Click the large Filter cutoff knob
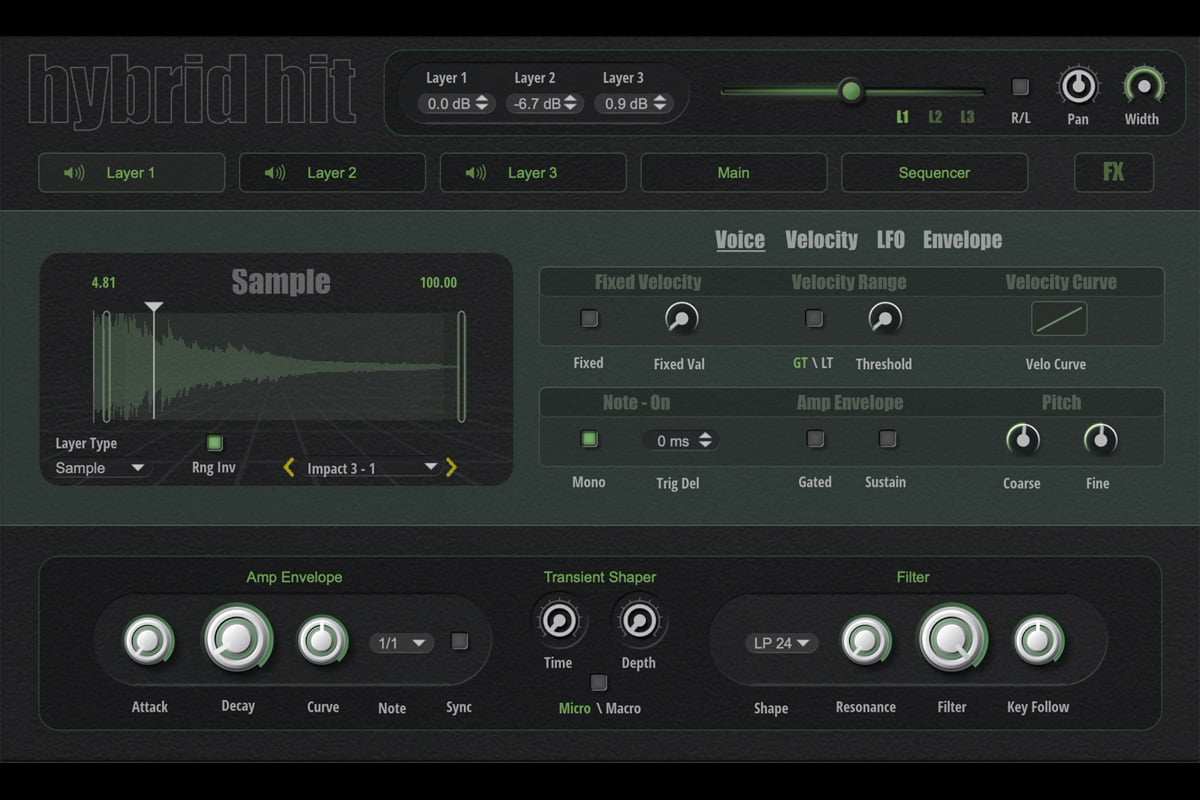The height and width of the screenshot is (800, 1200). 953,638
